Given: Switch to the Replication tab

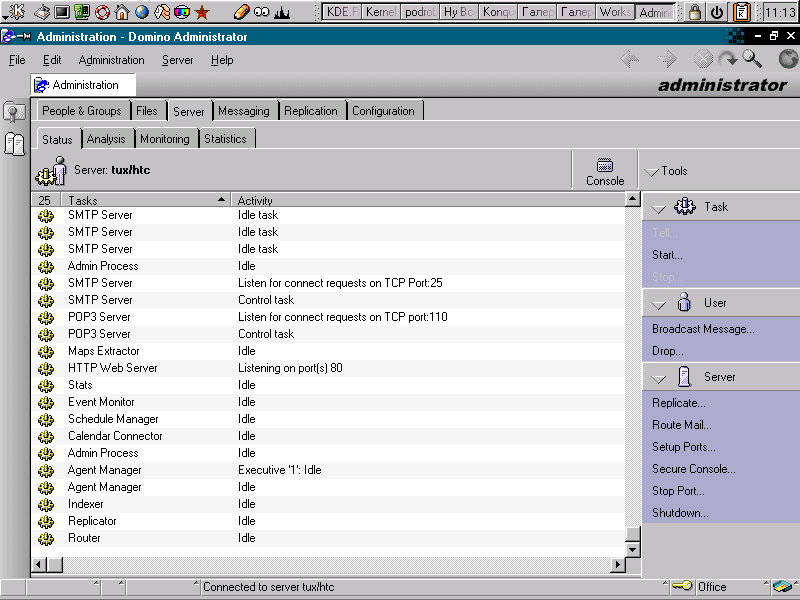Looking at the screenshot, I should click(x=311, y=111).
